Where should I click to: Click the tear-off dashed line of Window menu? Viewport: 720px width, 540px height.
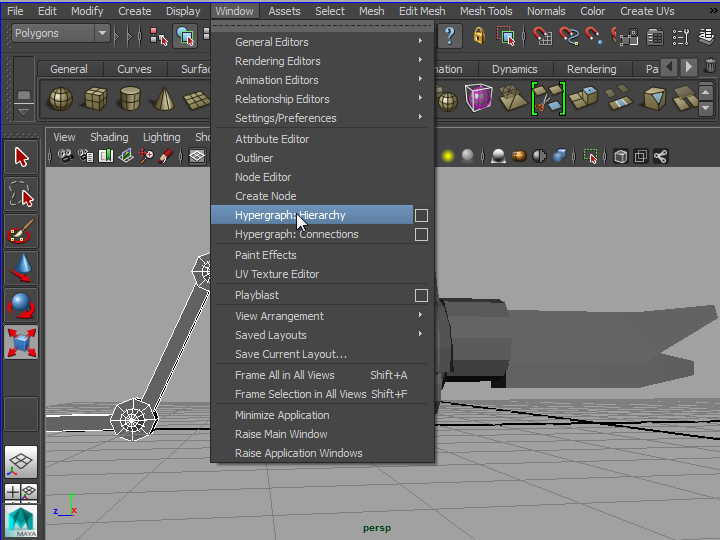(322, 26)
